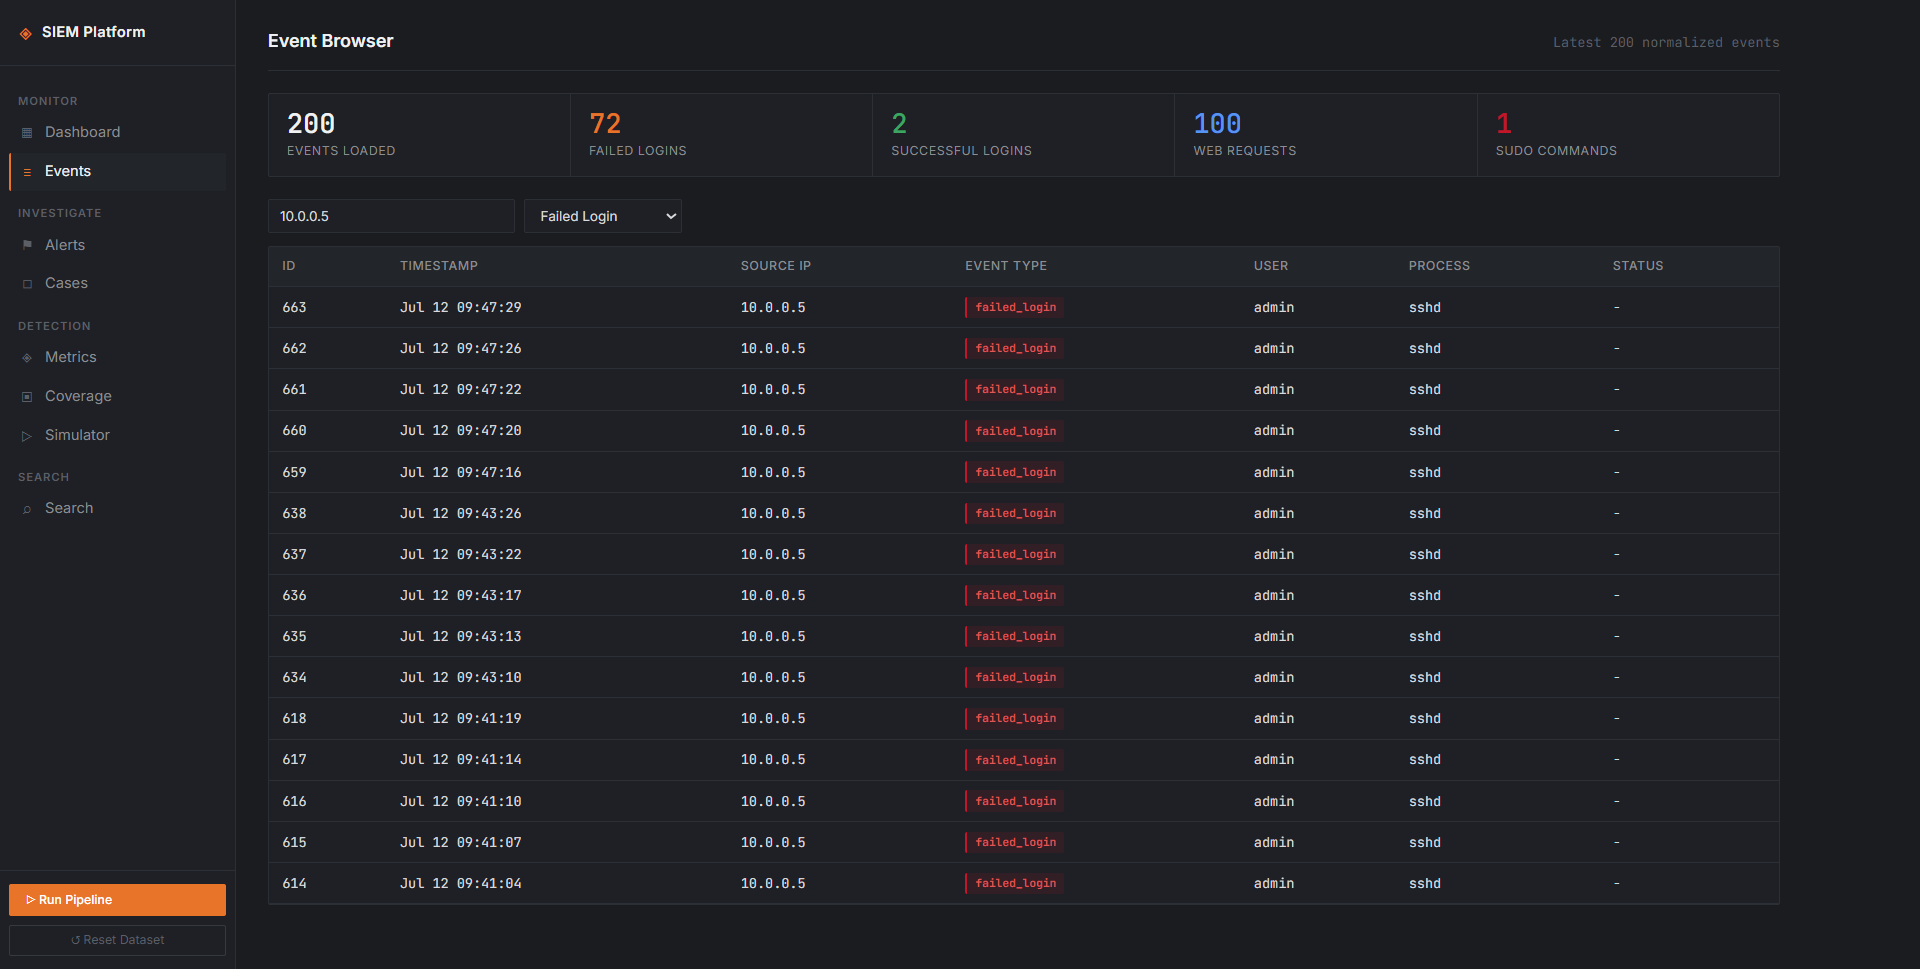Image resolution: width=1920 pixels, height=969 pixels.
Task: Click the Events list icon
Action: (x=27, y=172)
